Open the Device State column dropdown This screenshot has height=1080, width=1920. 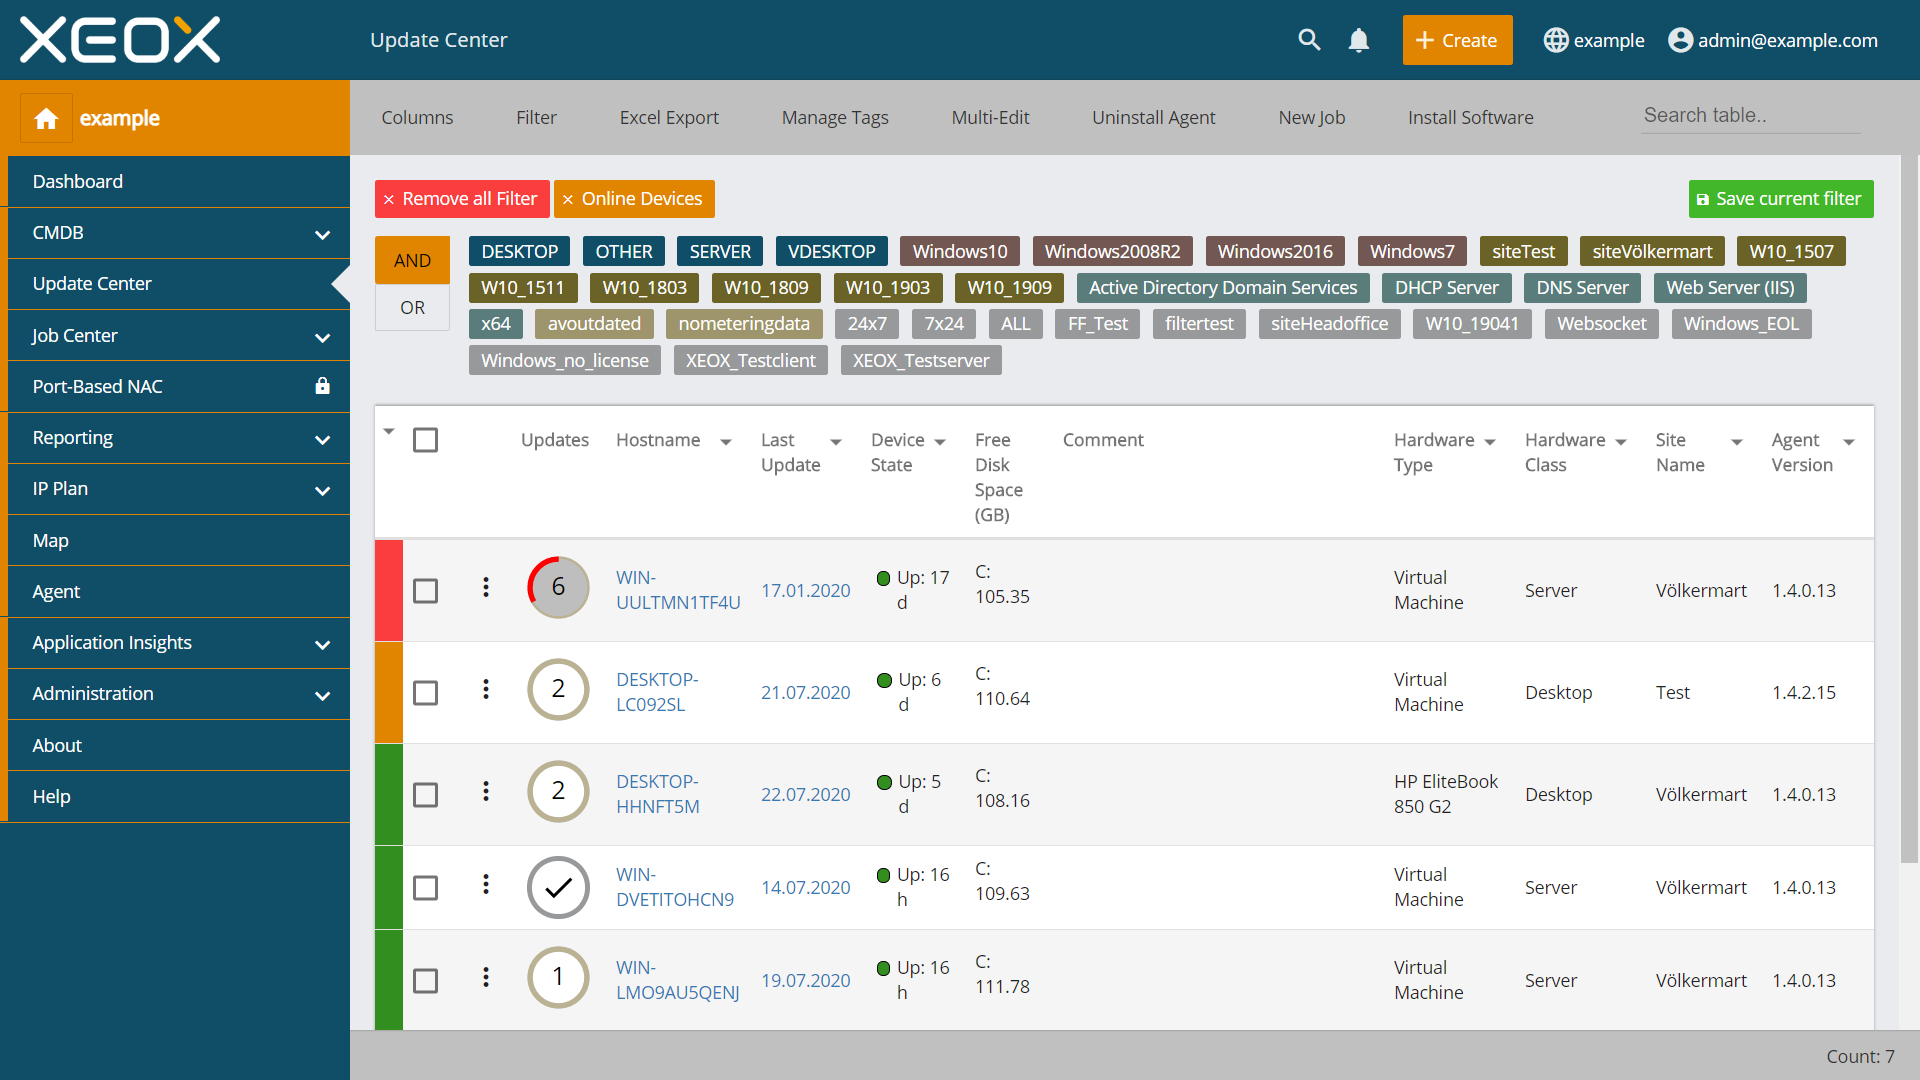[940, 442]
